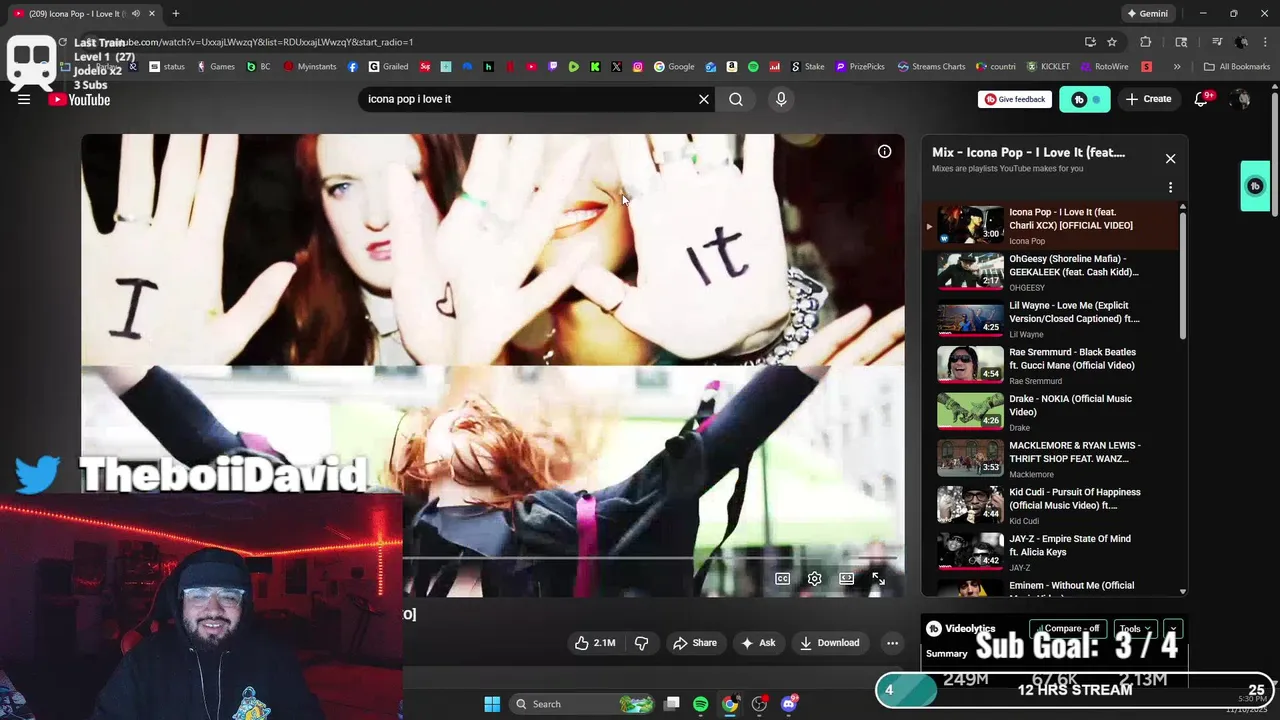Open Spotify from the taskbar
The height and width of the screenshot is (720, 1280).
click(x=700, y=704)
